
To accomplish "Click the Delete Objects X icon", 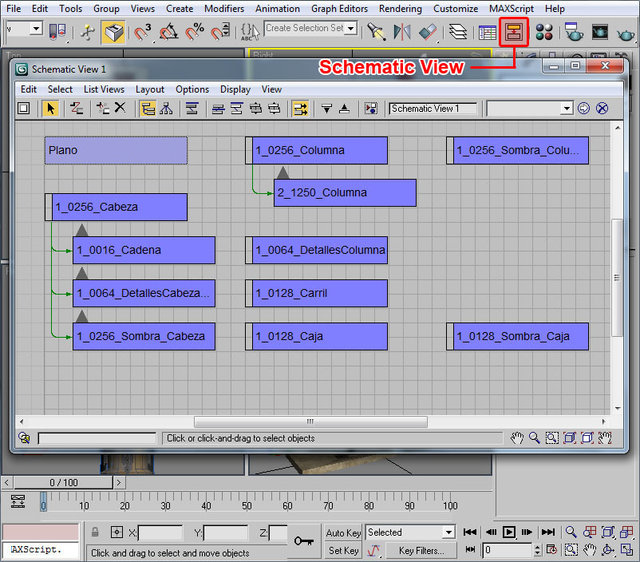I will (120, 108).
